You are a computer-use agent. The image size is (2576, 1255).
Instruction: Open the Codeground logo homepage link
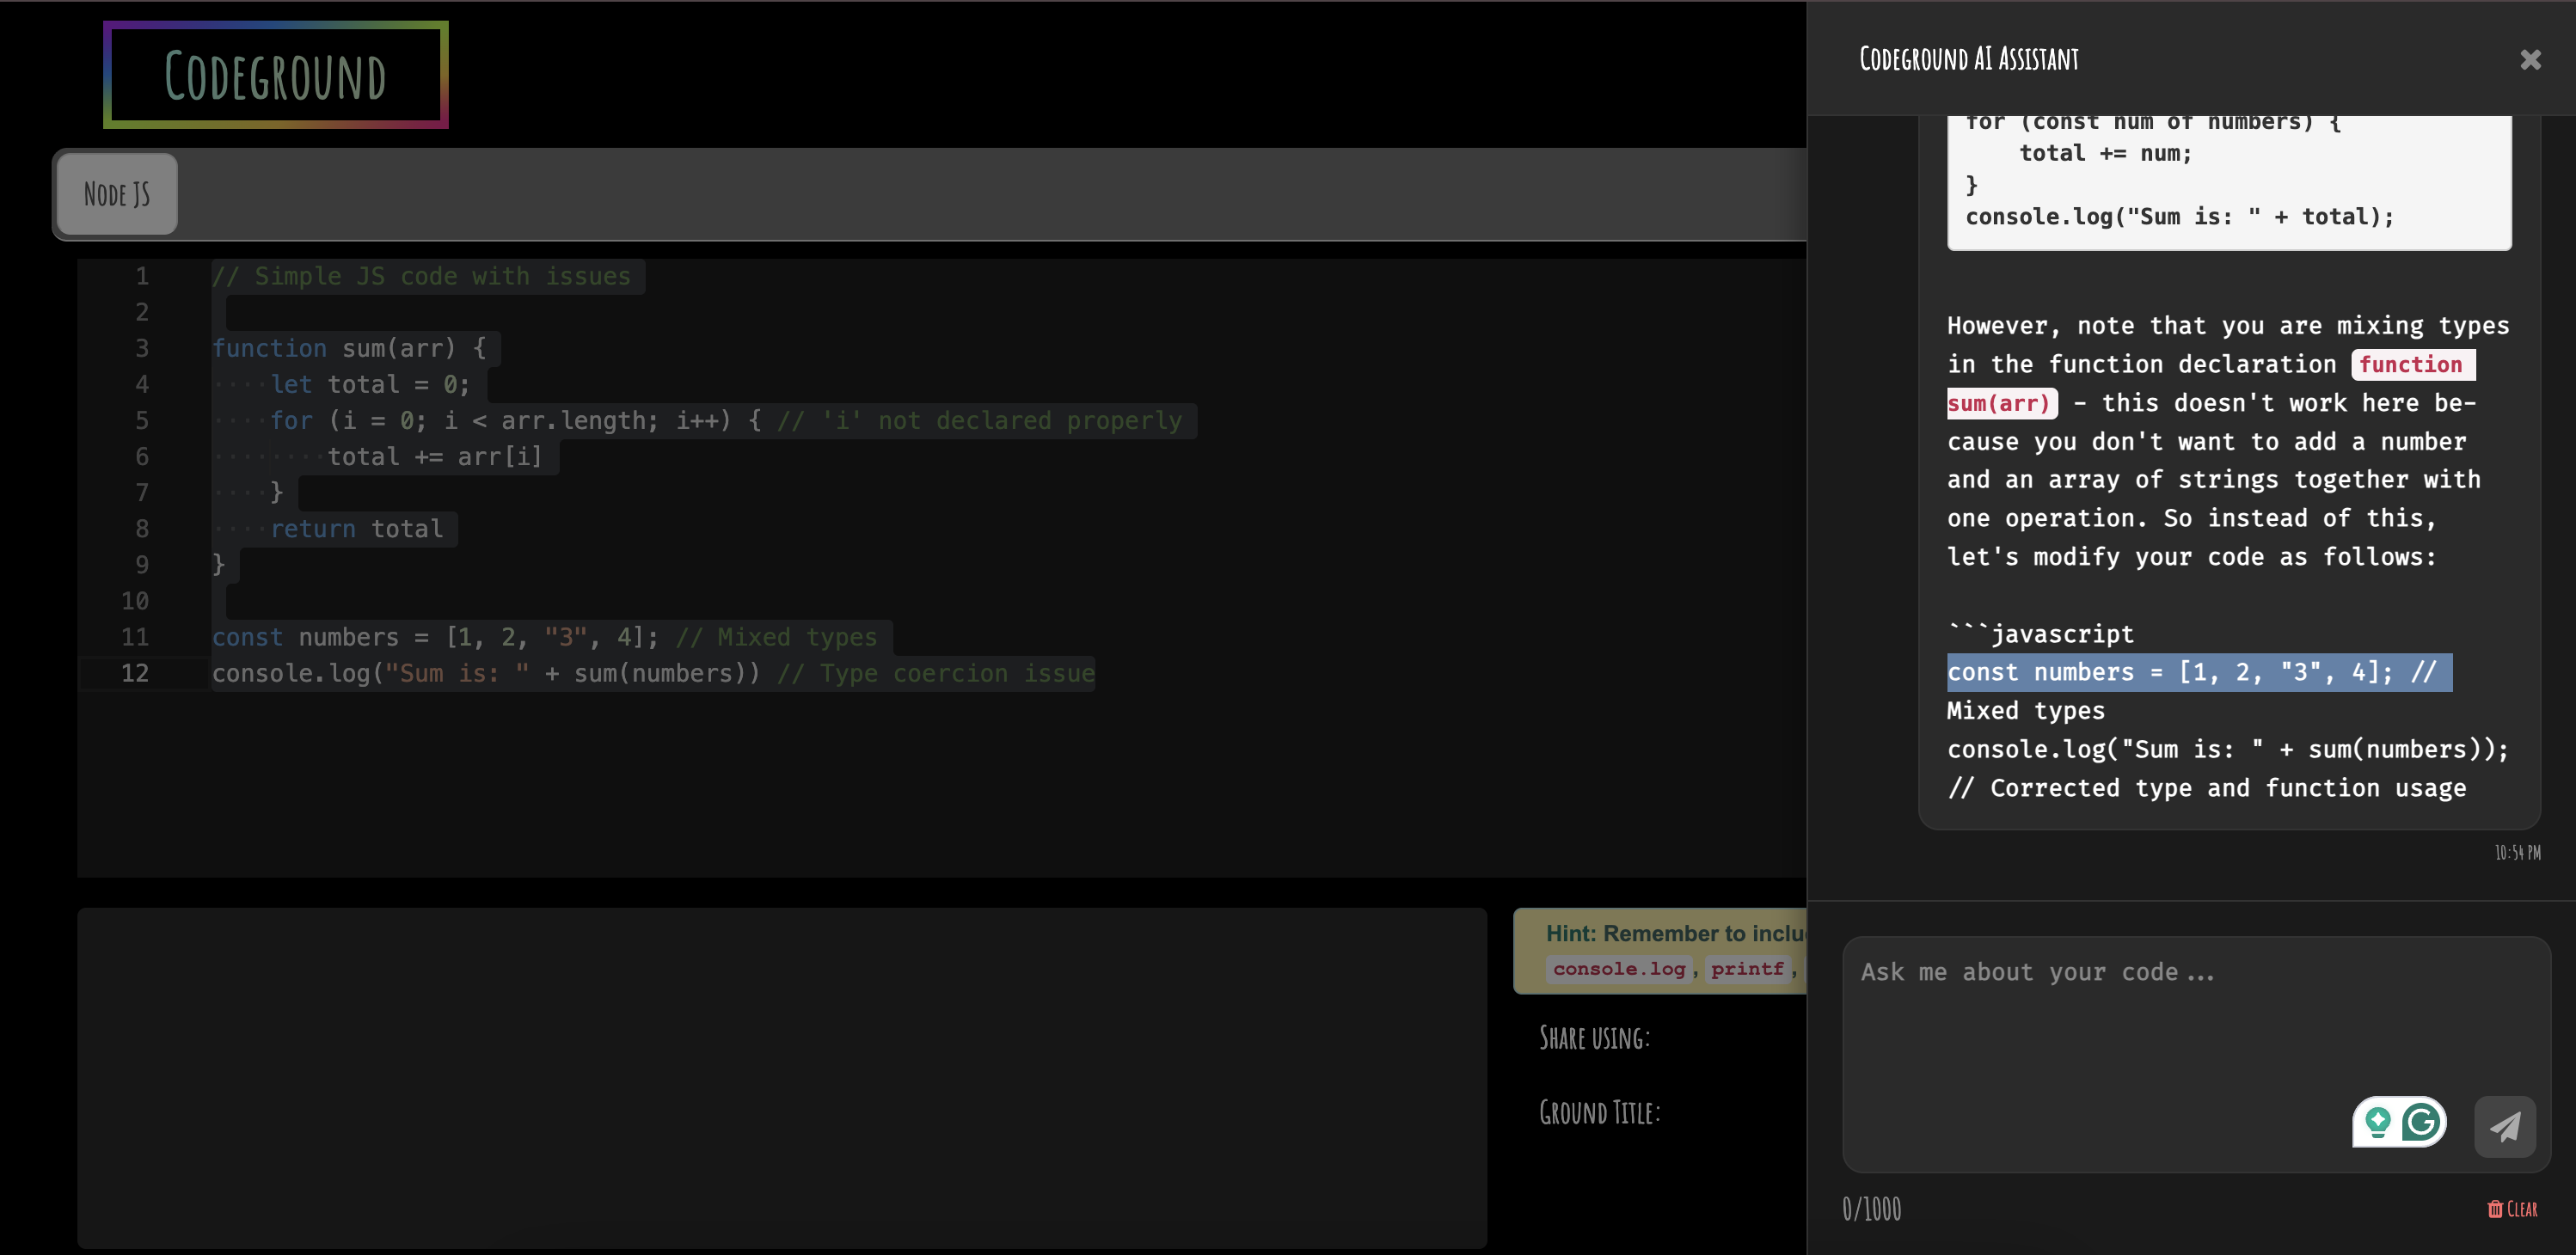tap(276, 75)
